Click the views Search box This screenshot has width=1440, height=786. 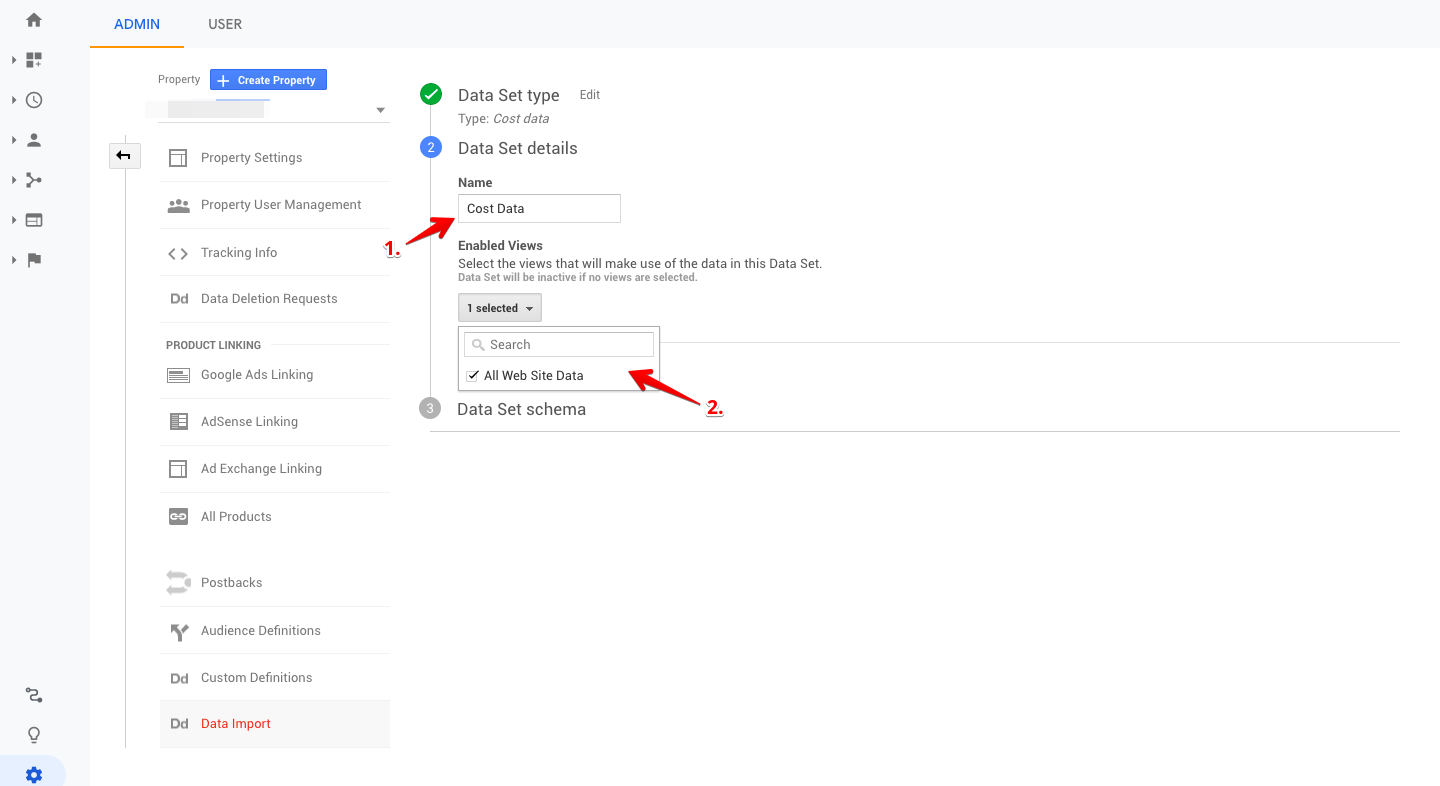[559, 344]
